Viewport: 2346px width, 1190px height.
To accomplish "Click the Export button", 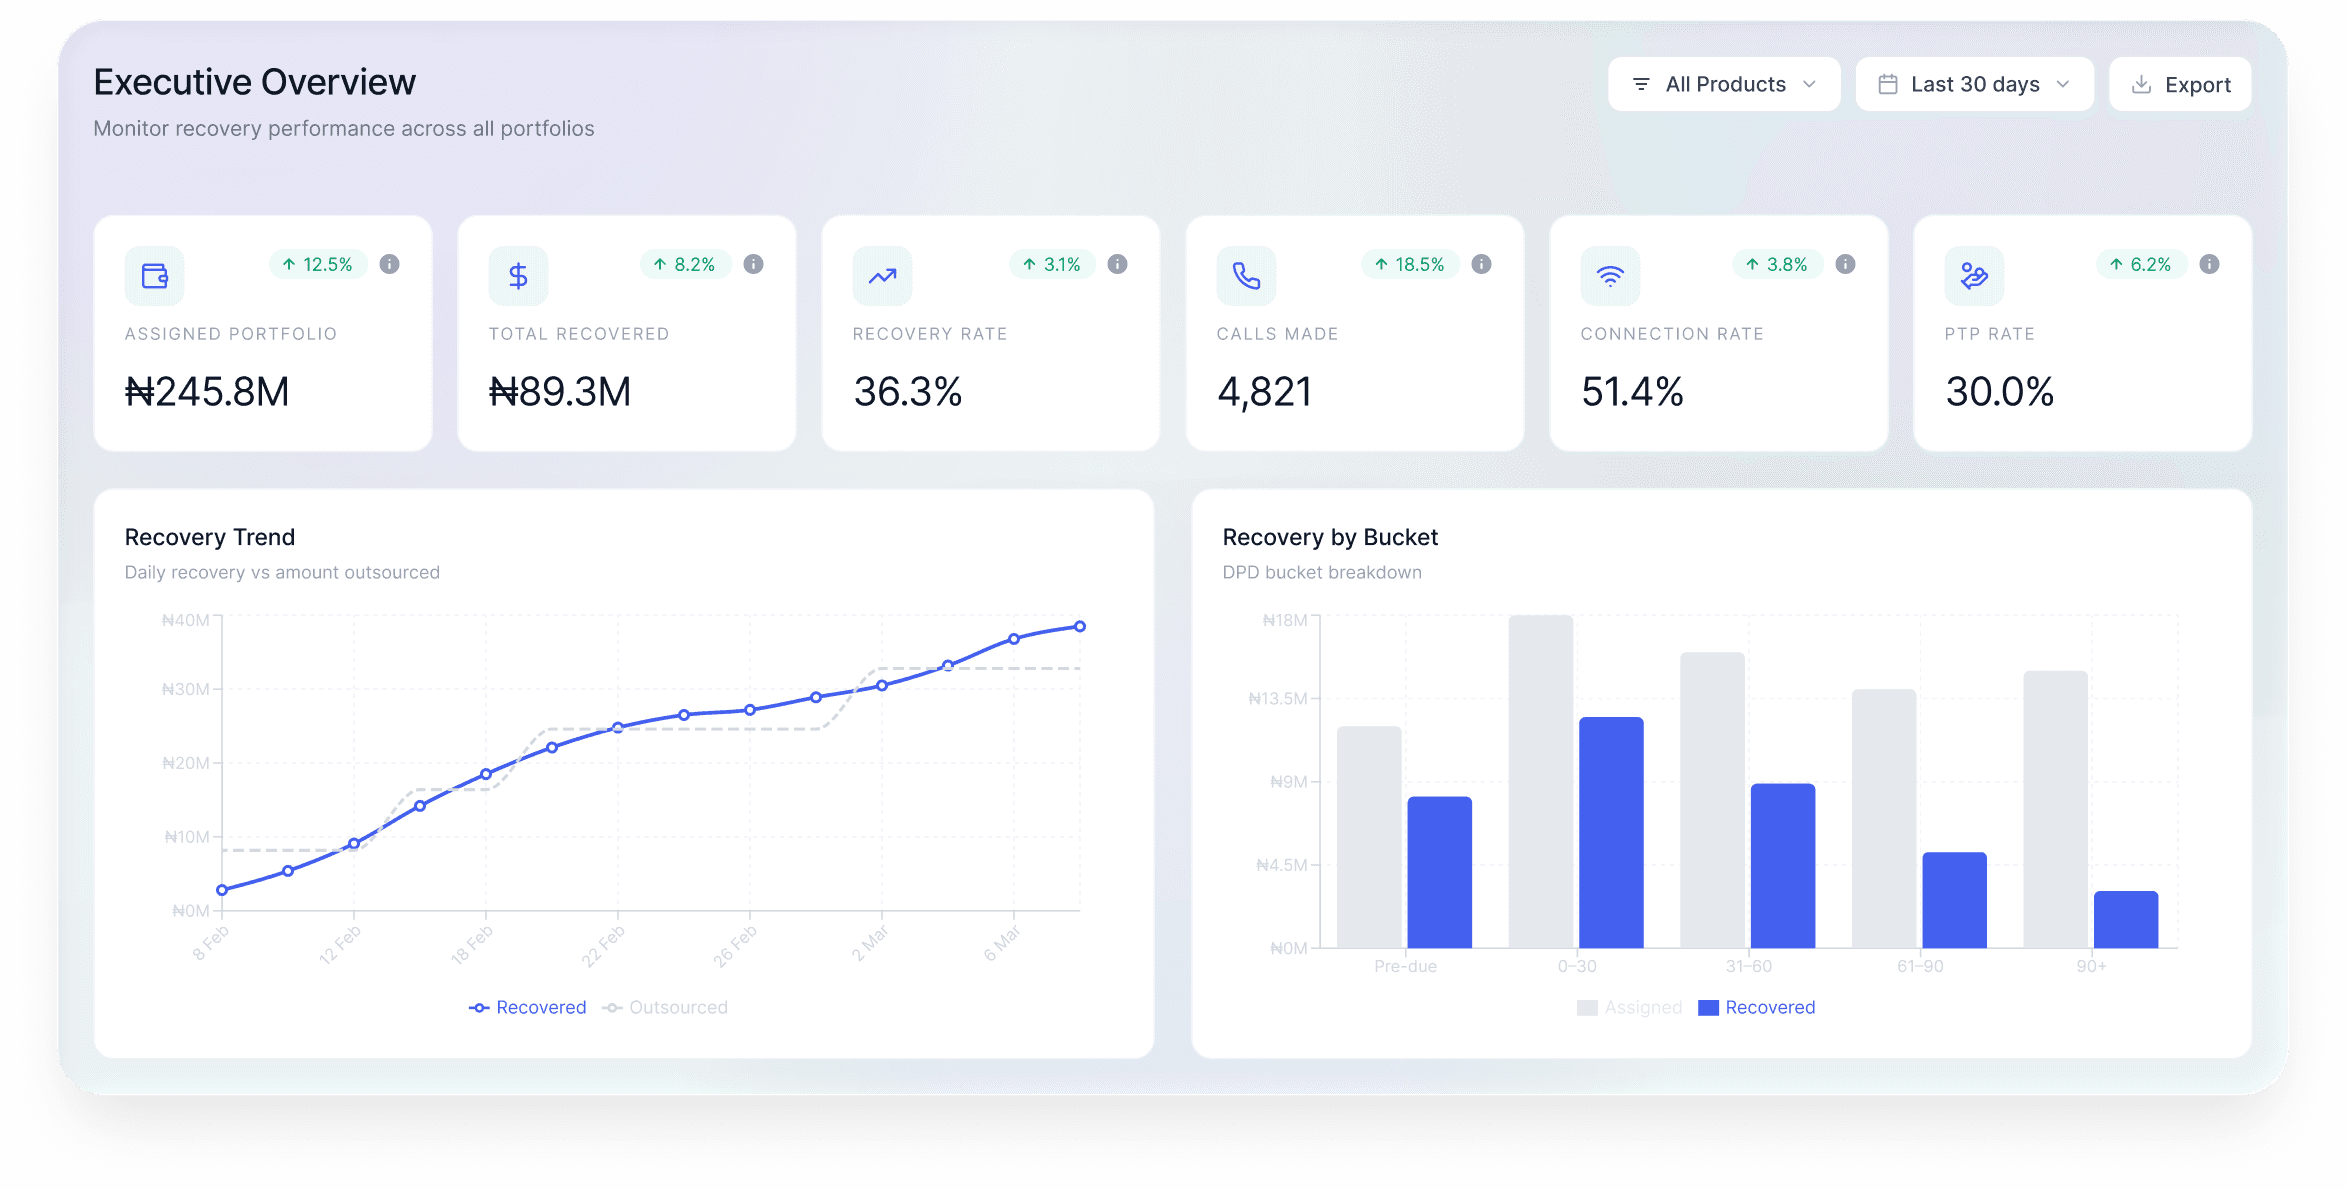I will click(x=2180, y=84).
